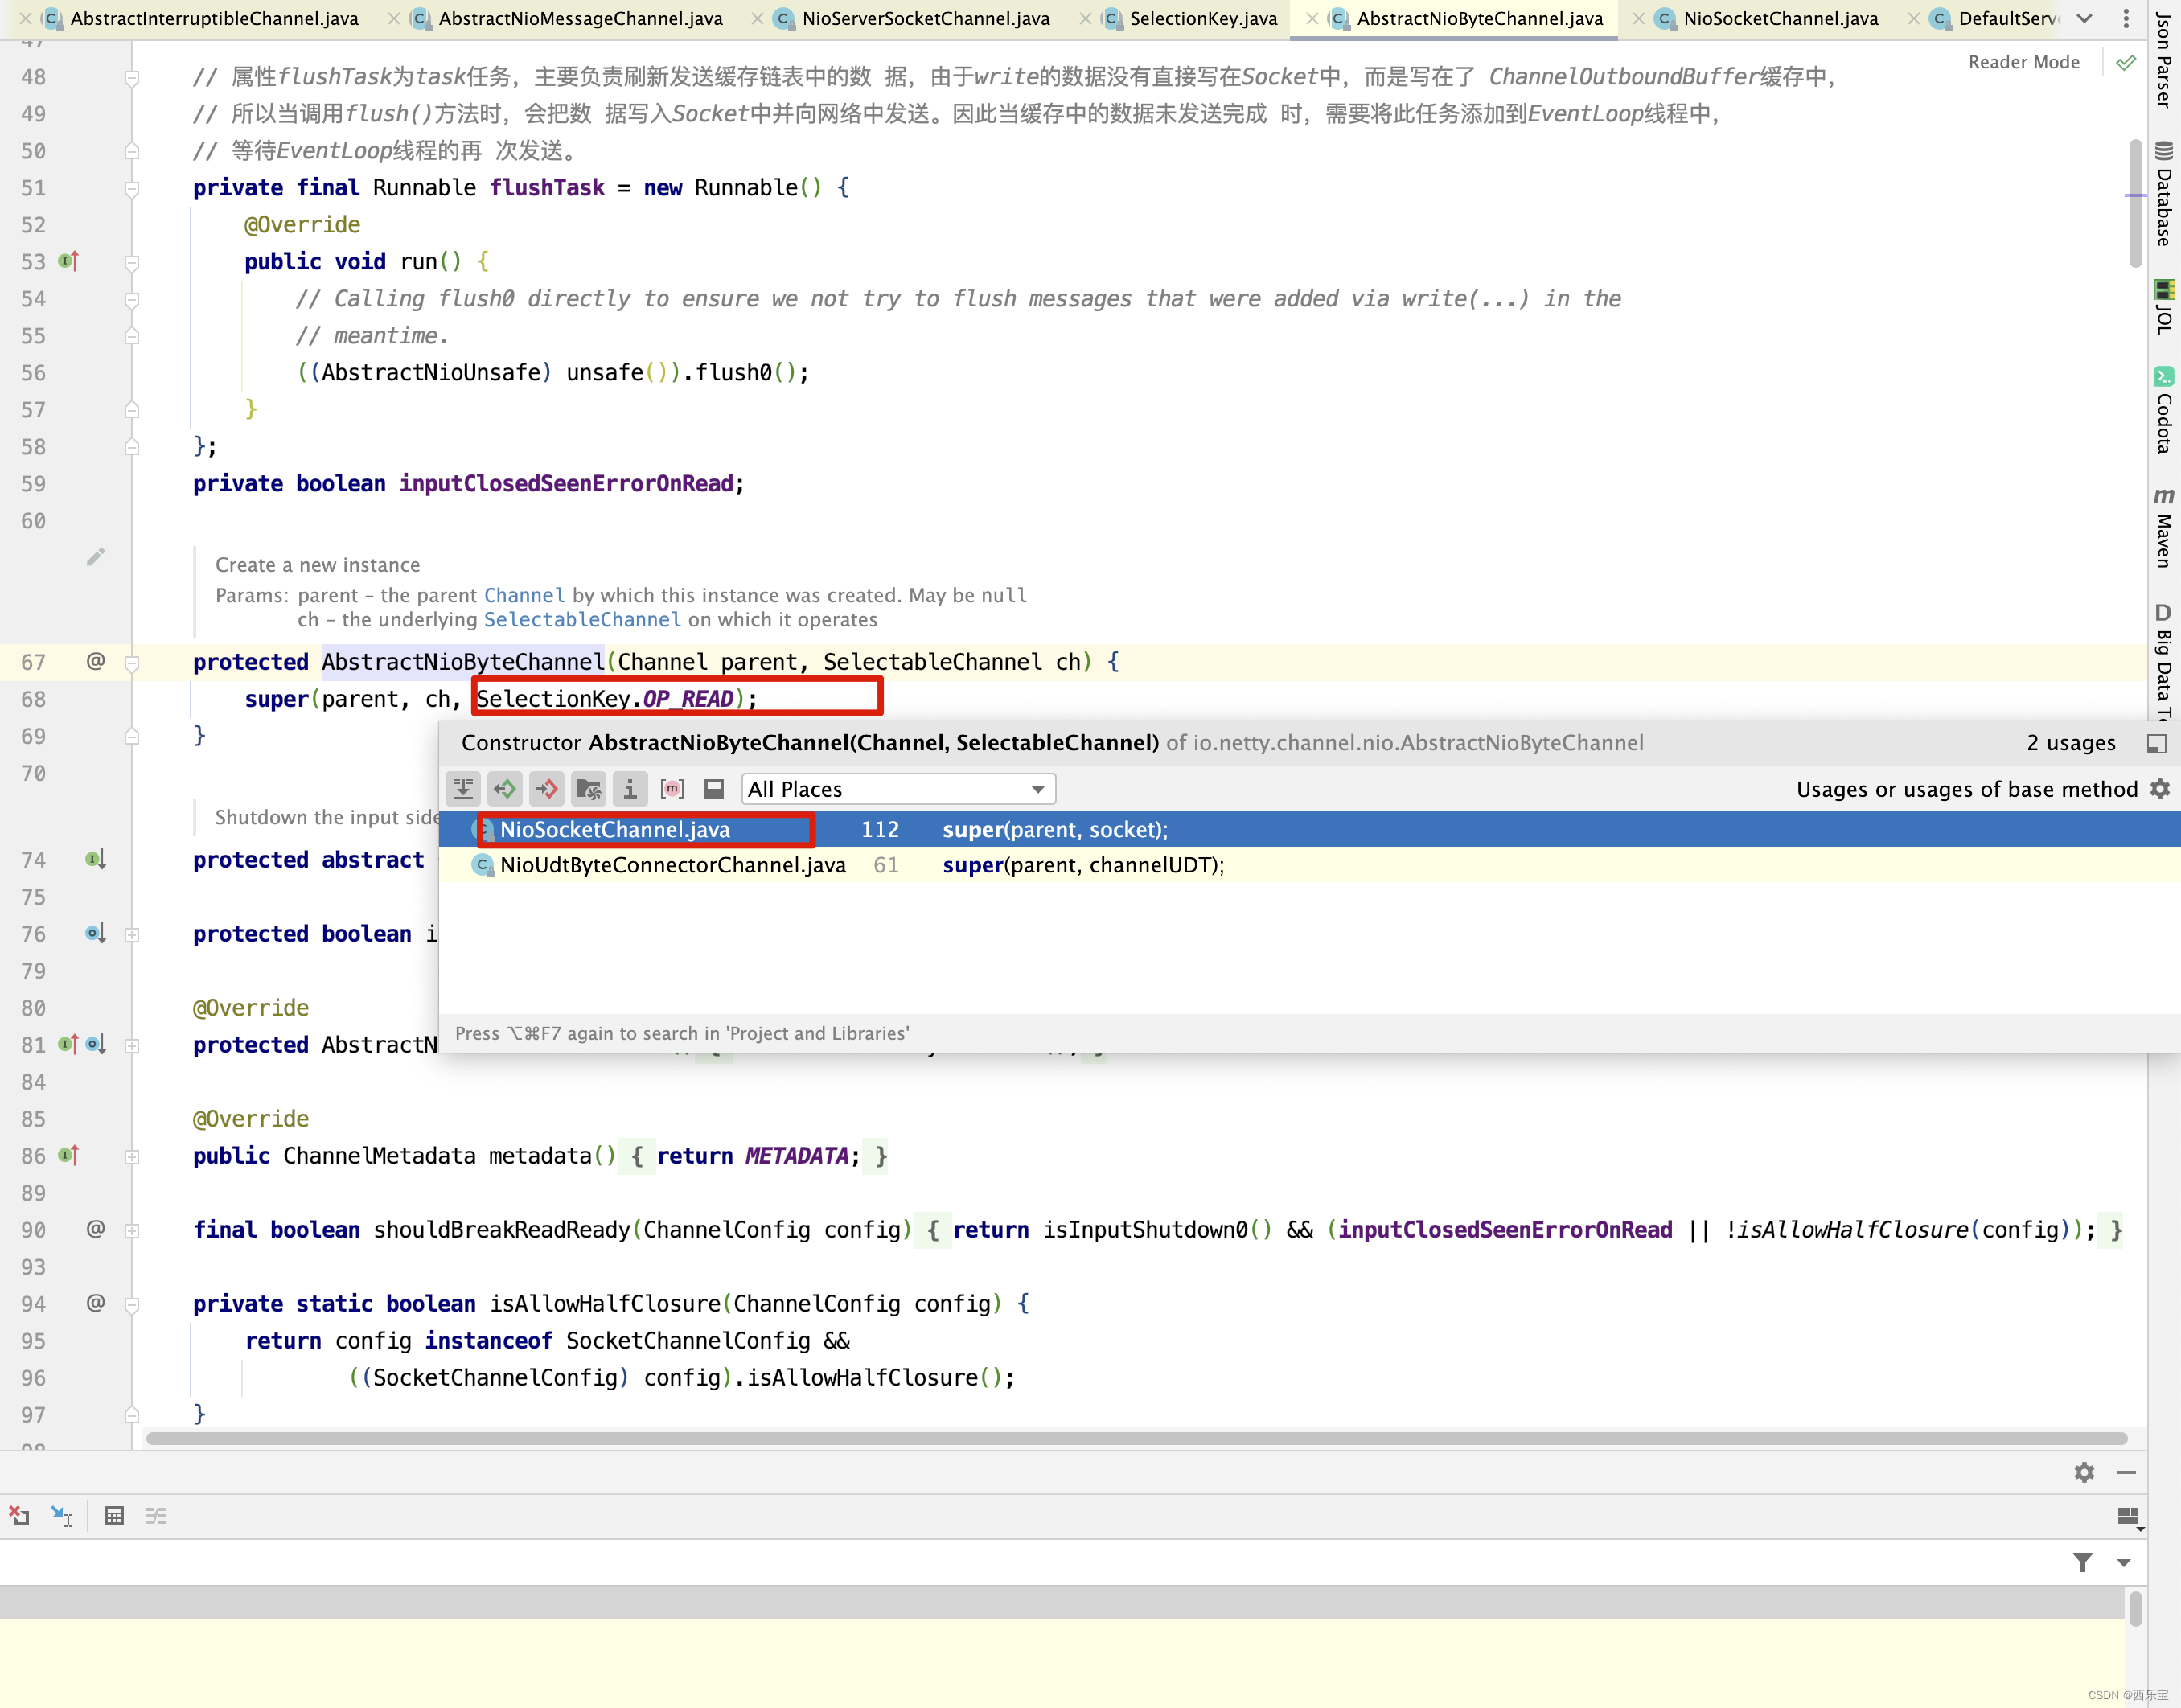Open usages in Find tool window icon
The width and height of the screenshot is (2181, 1708).
[2157, 743]
